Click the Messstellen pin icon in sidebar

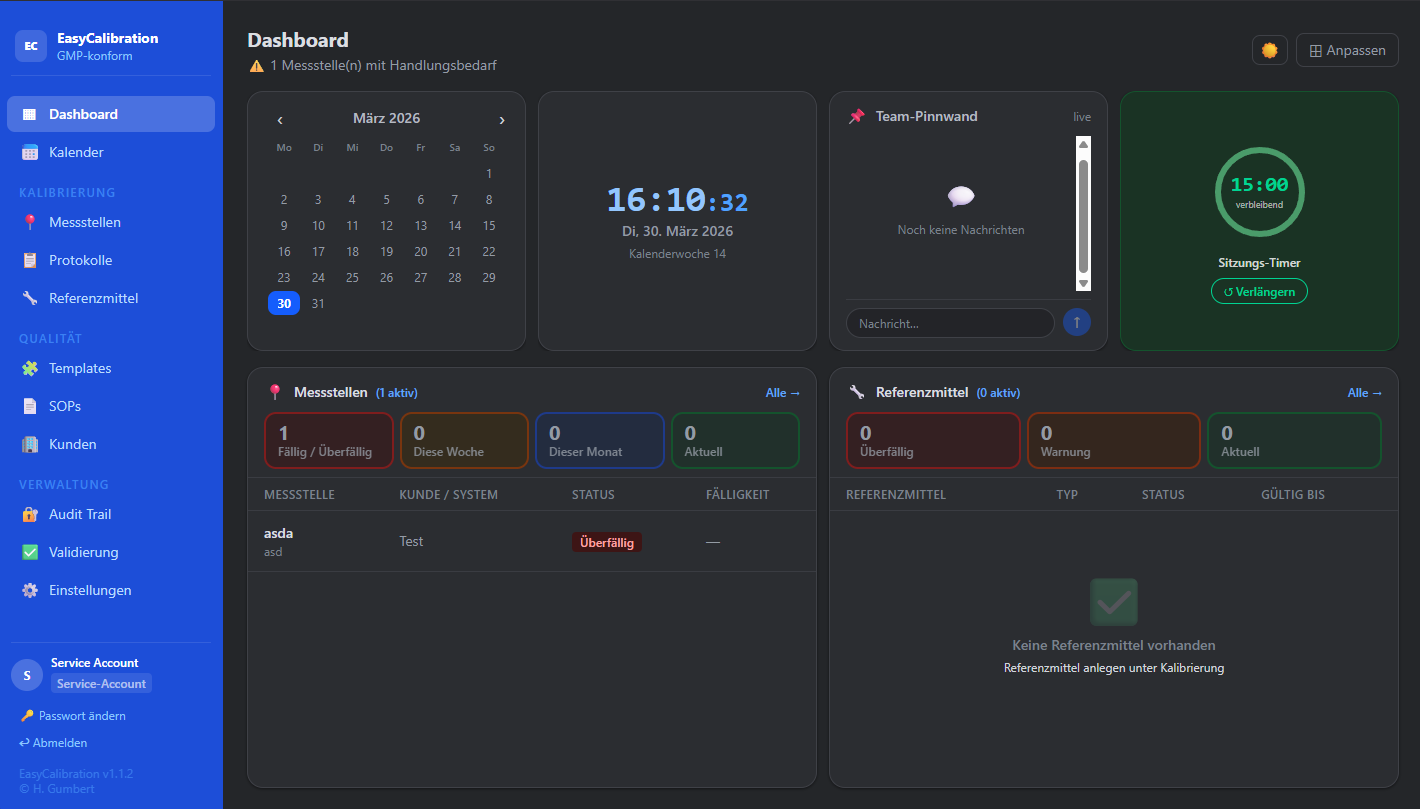click(30, 222)
